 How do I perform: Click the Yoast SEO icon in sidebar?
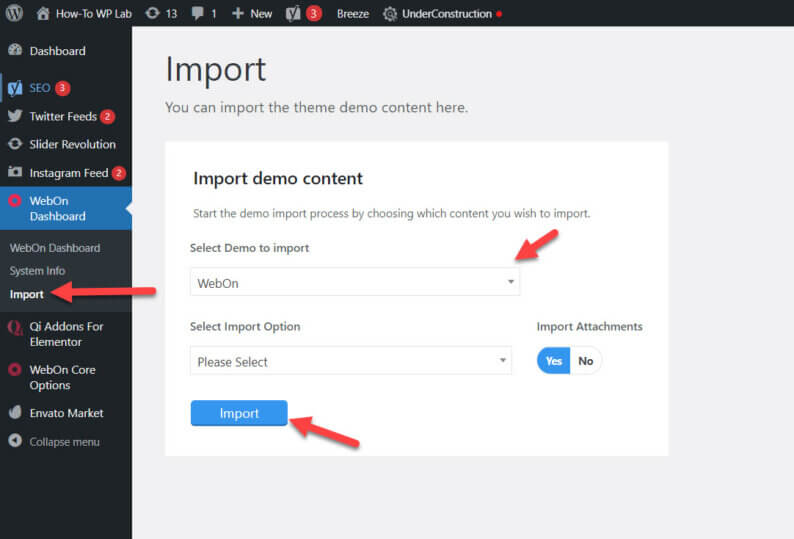point(15,88)
